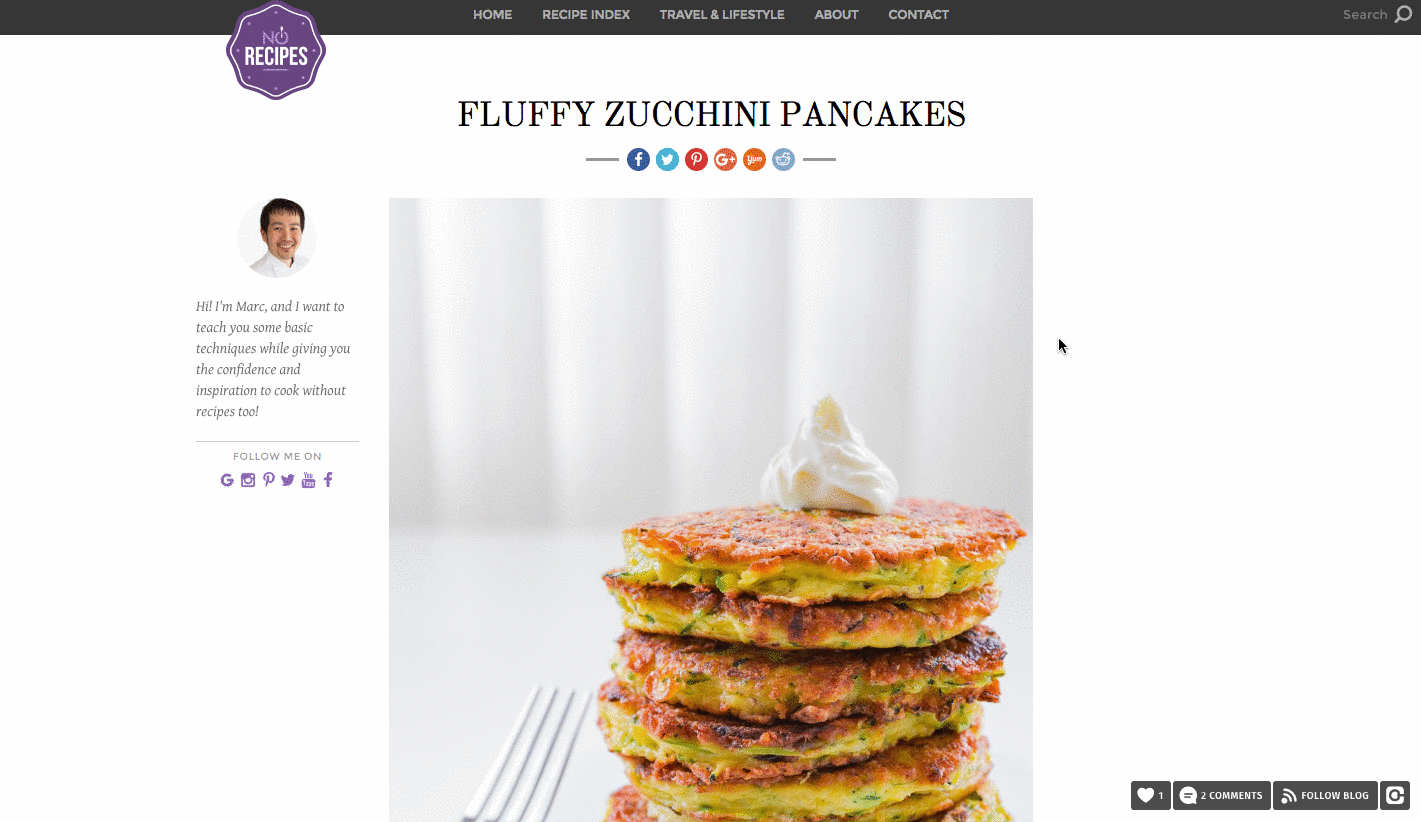View the 2 Comments
Image resolution: width=1421 pixels, height=822 pixels.
[1222, 796]
